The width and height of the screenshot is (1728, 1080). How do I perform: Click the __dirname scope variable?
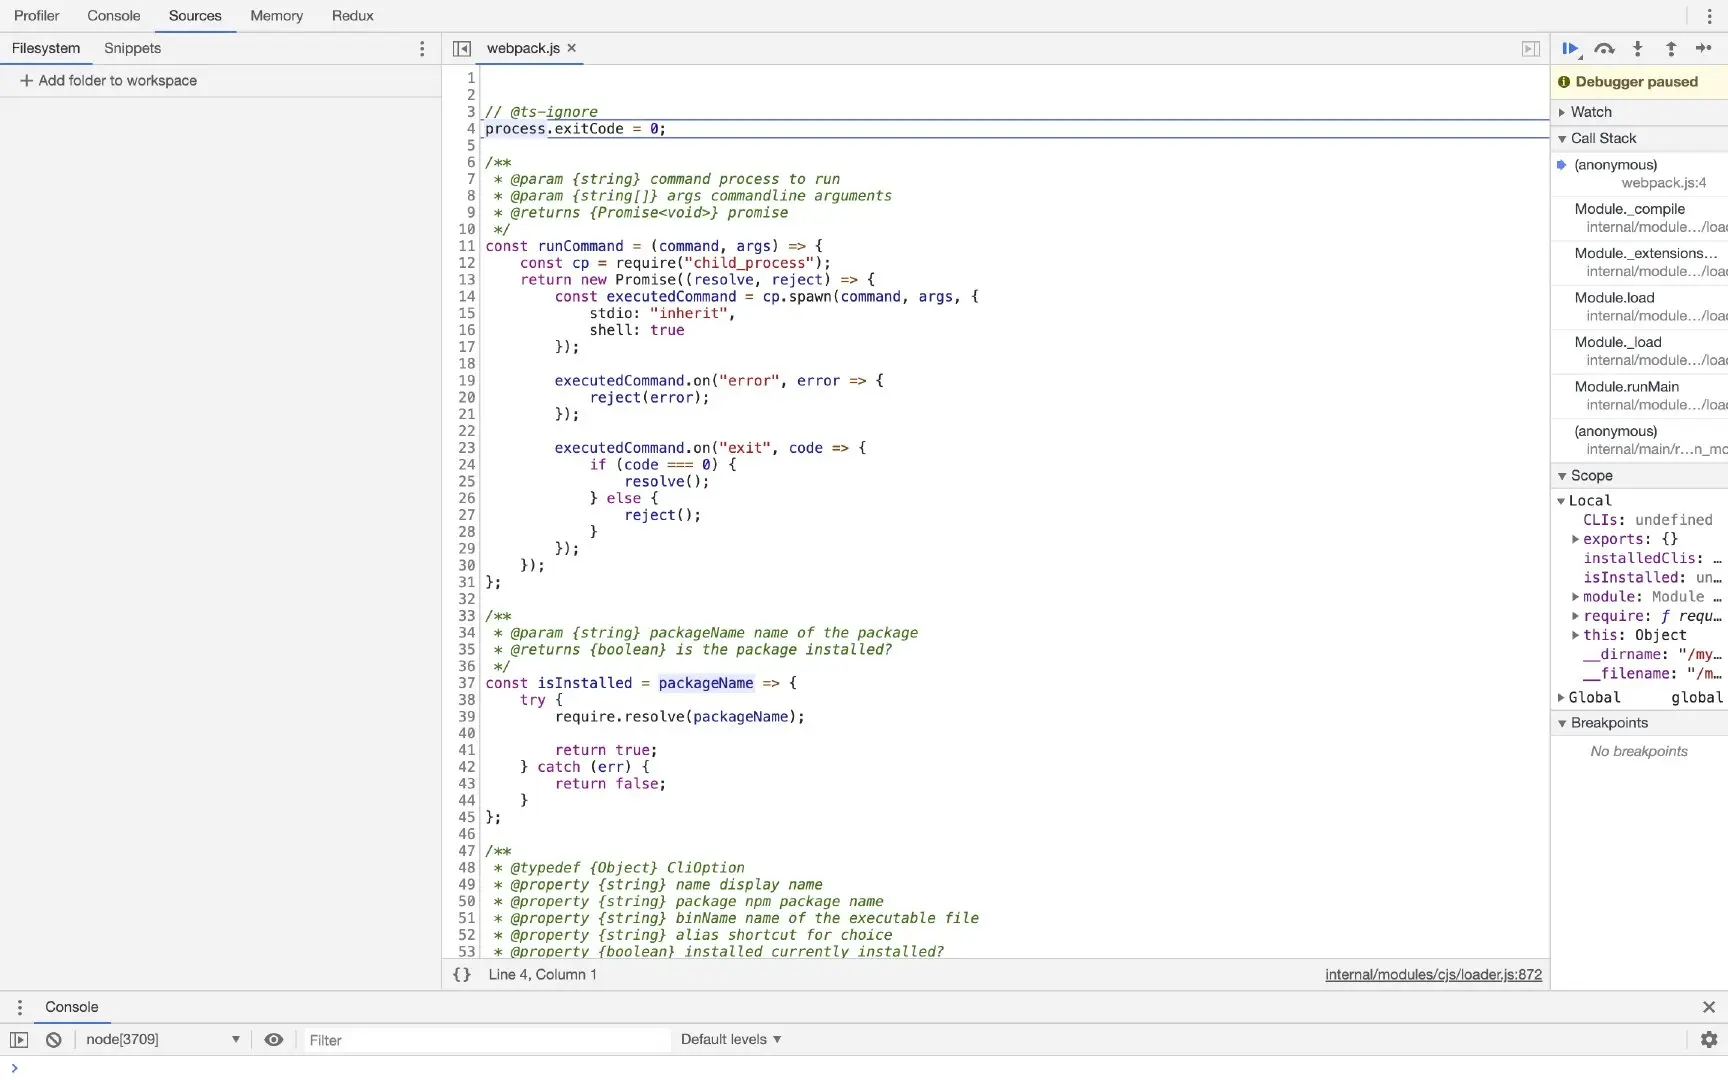tap(1651, 654)
